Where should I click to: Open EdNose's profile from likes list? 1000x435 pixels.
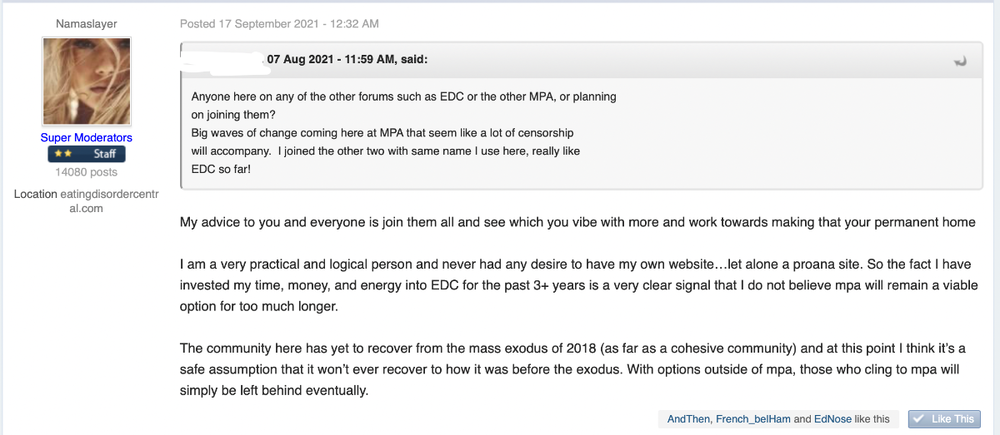click(833, 419)
